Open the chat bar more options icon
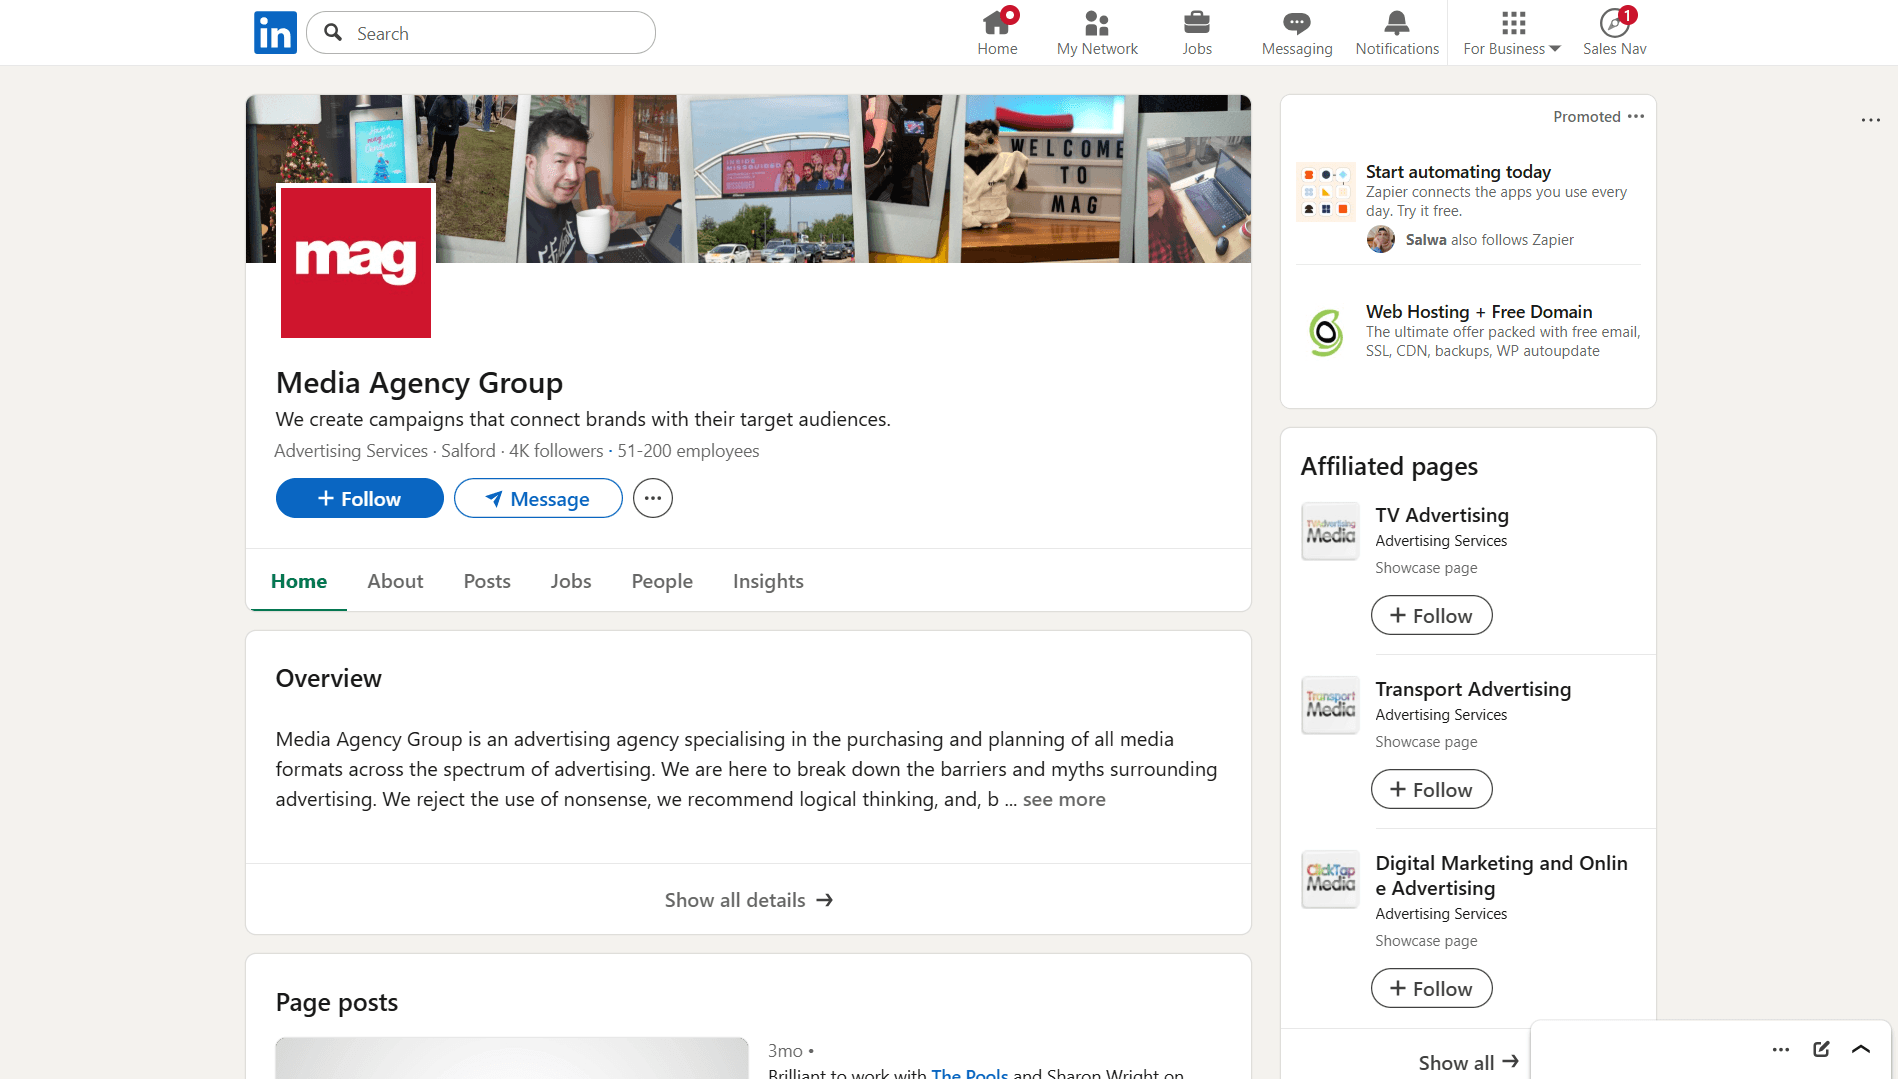 click(x=1781, y=1049)
